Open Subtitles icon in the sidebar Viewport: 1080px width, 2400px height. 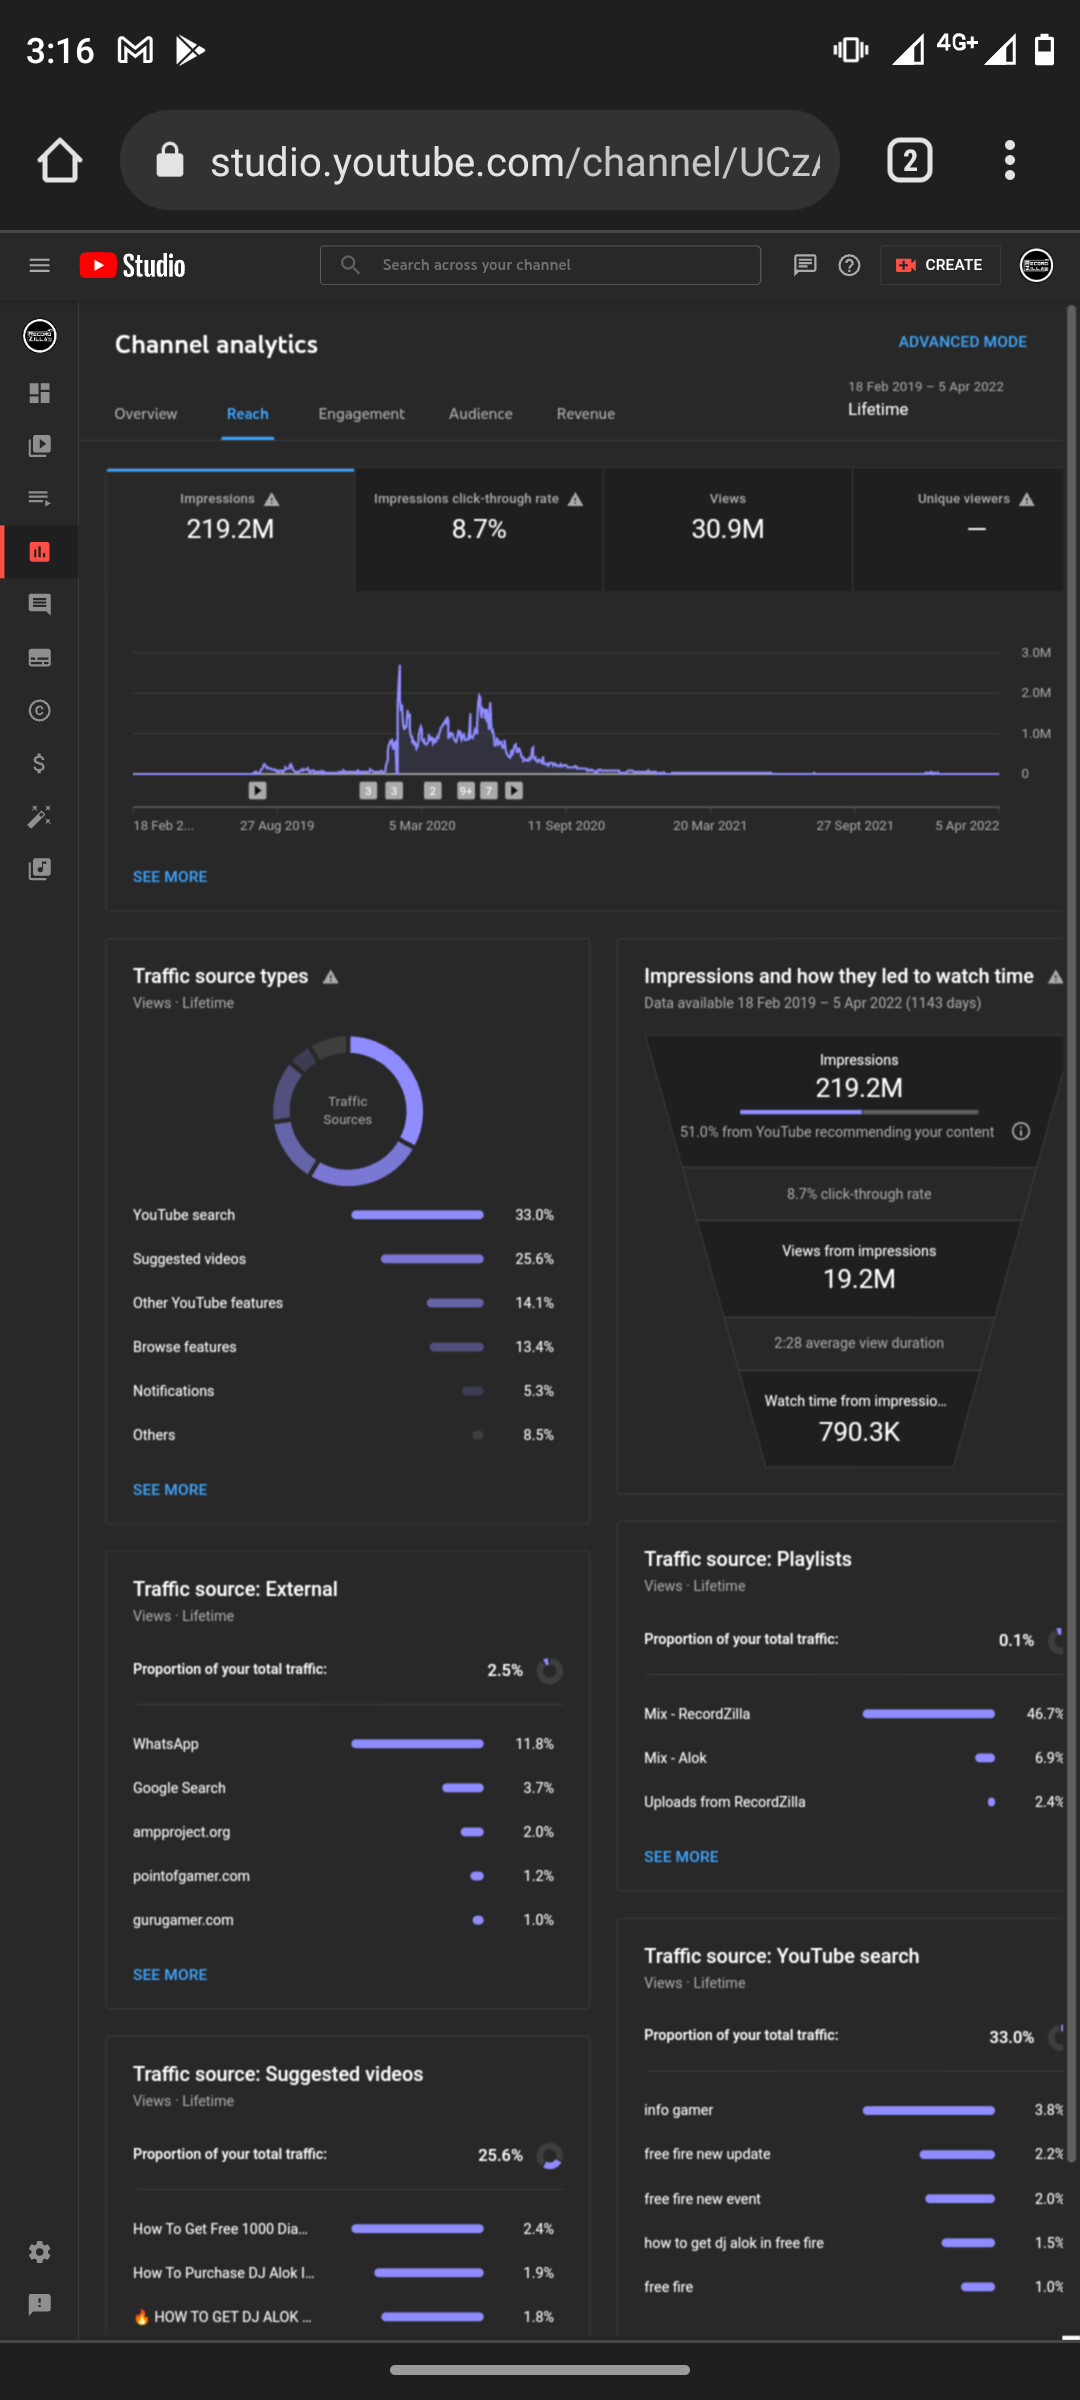40,658
